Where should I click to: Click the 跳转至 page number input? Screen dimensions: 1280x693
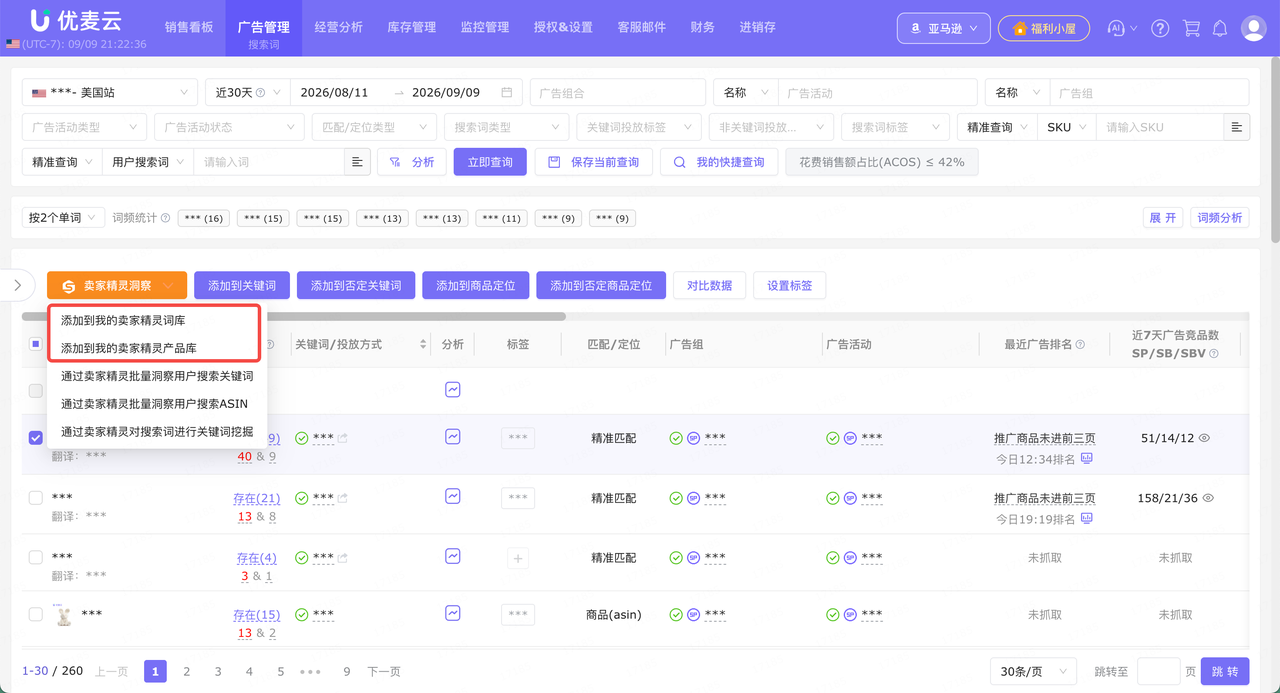pyautogui.click(x=1159, y=672)
